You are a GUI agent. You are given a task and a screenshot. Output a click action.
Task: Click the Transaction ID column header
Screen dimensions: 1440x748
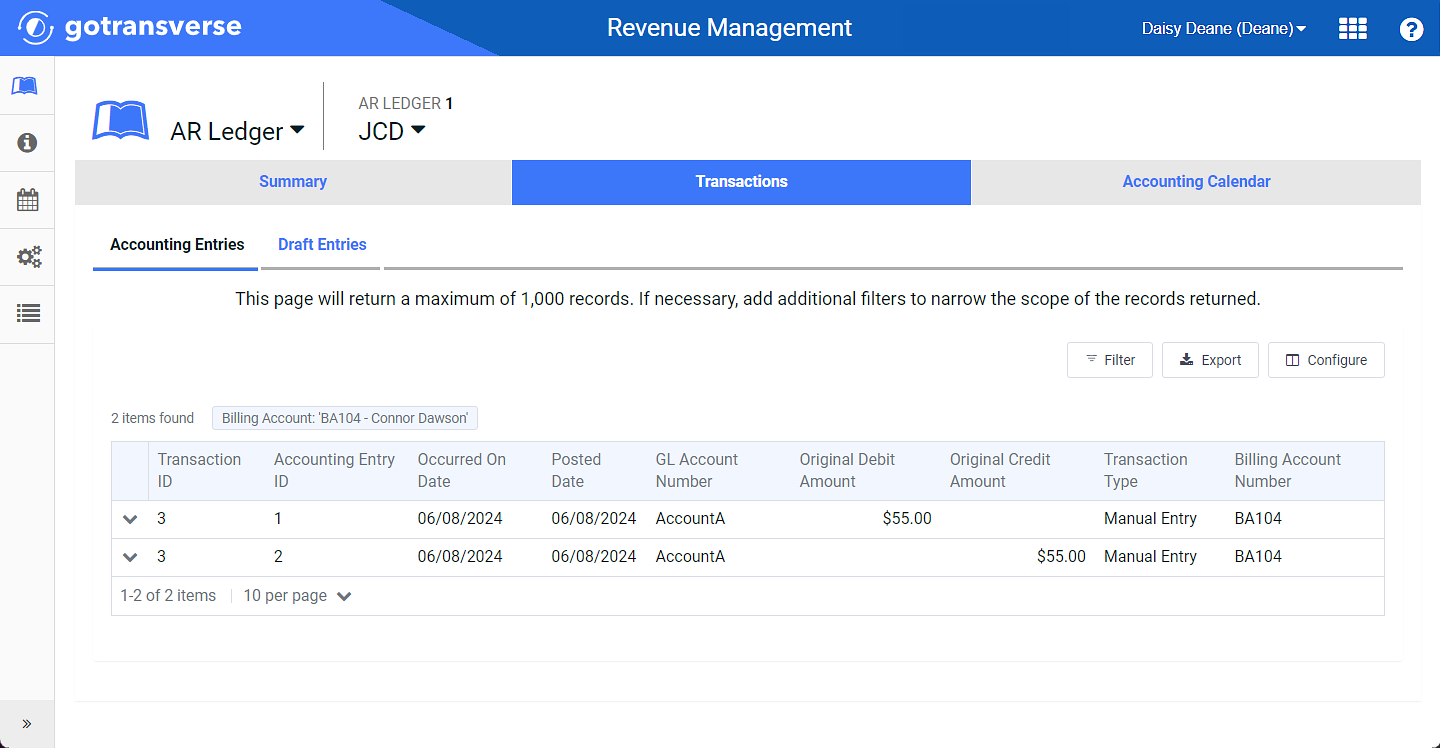coord(199,470)
